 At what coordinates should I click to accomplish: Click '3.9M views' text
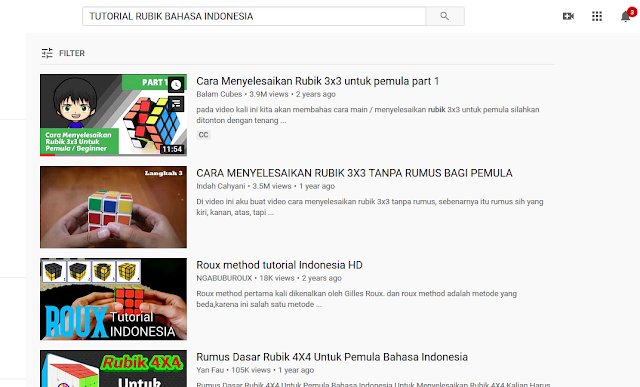pyautogui.click(x=269, y=94)
